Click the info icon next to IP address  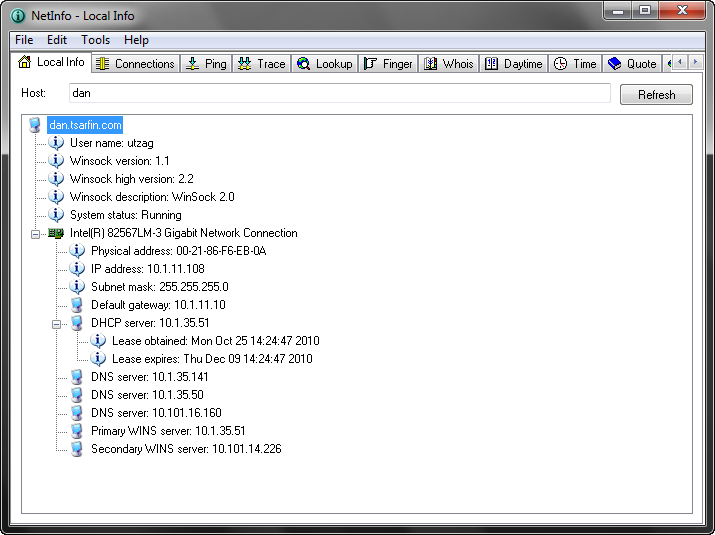tap(77, 269)
